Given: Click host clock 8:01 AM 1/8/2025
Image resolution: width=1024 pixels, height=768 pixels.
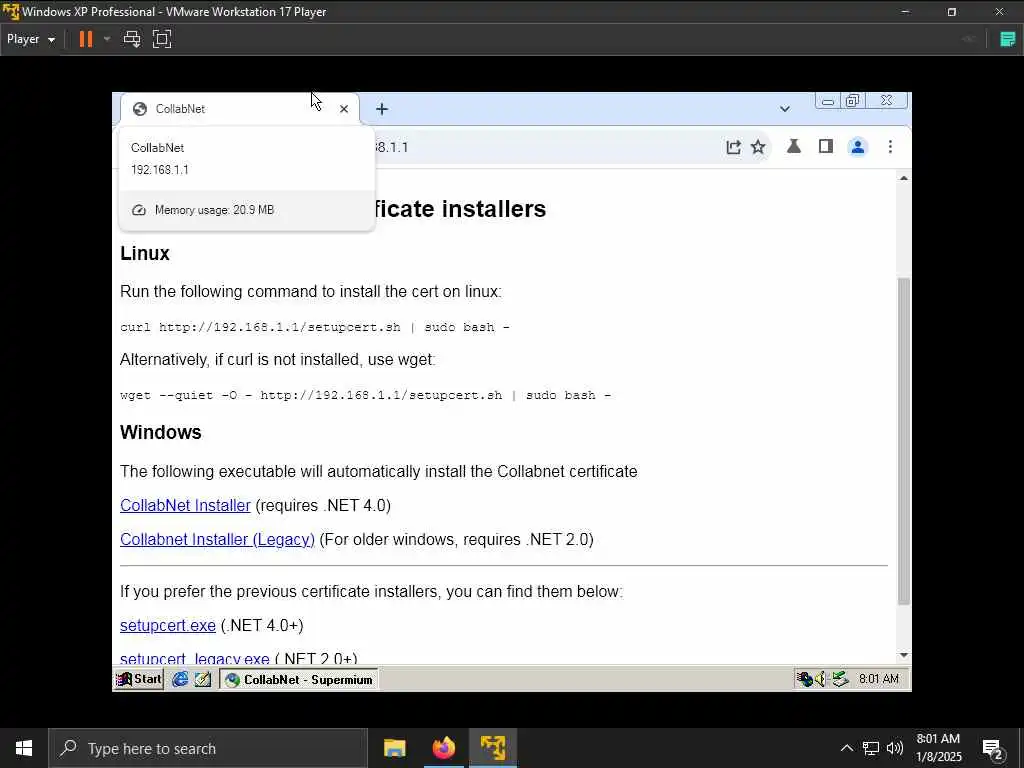Looking at the screenshot, I should tap(938, 748).
